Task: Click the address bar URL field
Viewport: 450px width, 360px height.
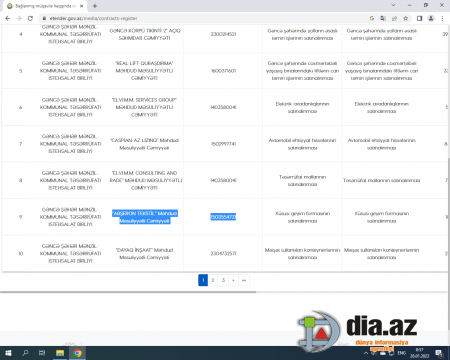Action: (207, 18)
